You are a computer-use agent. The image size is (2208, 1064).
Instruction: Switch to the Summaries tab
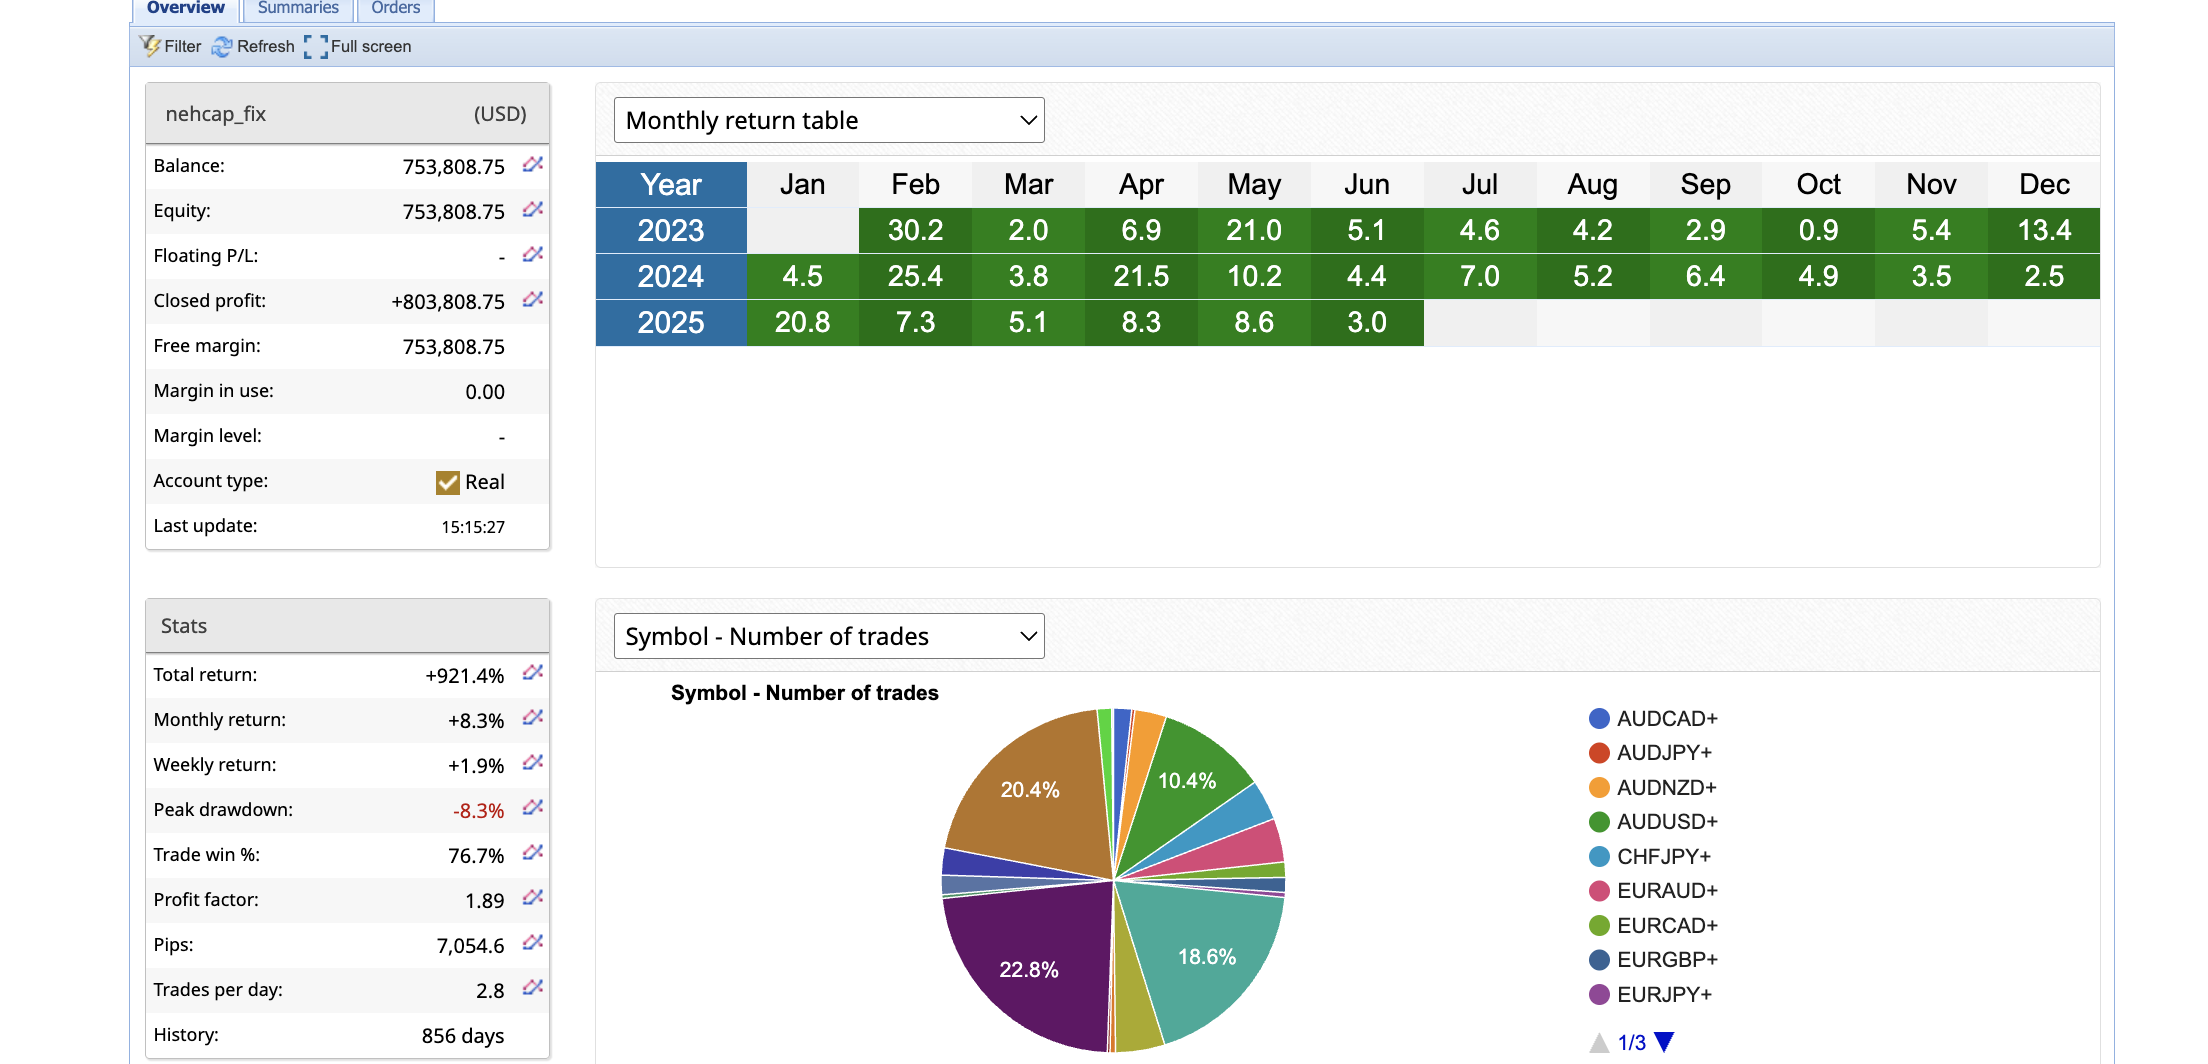coord(298,9)
